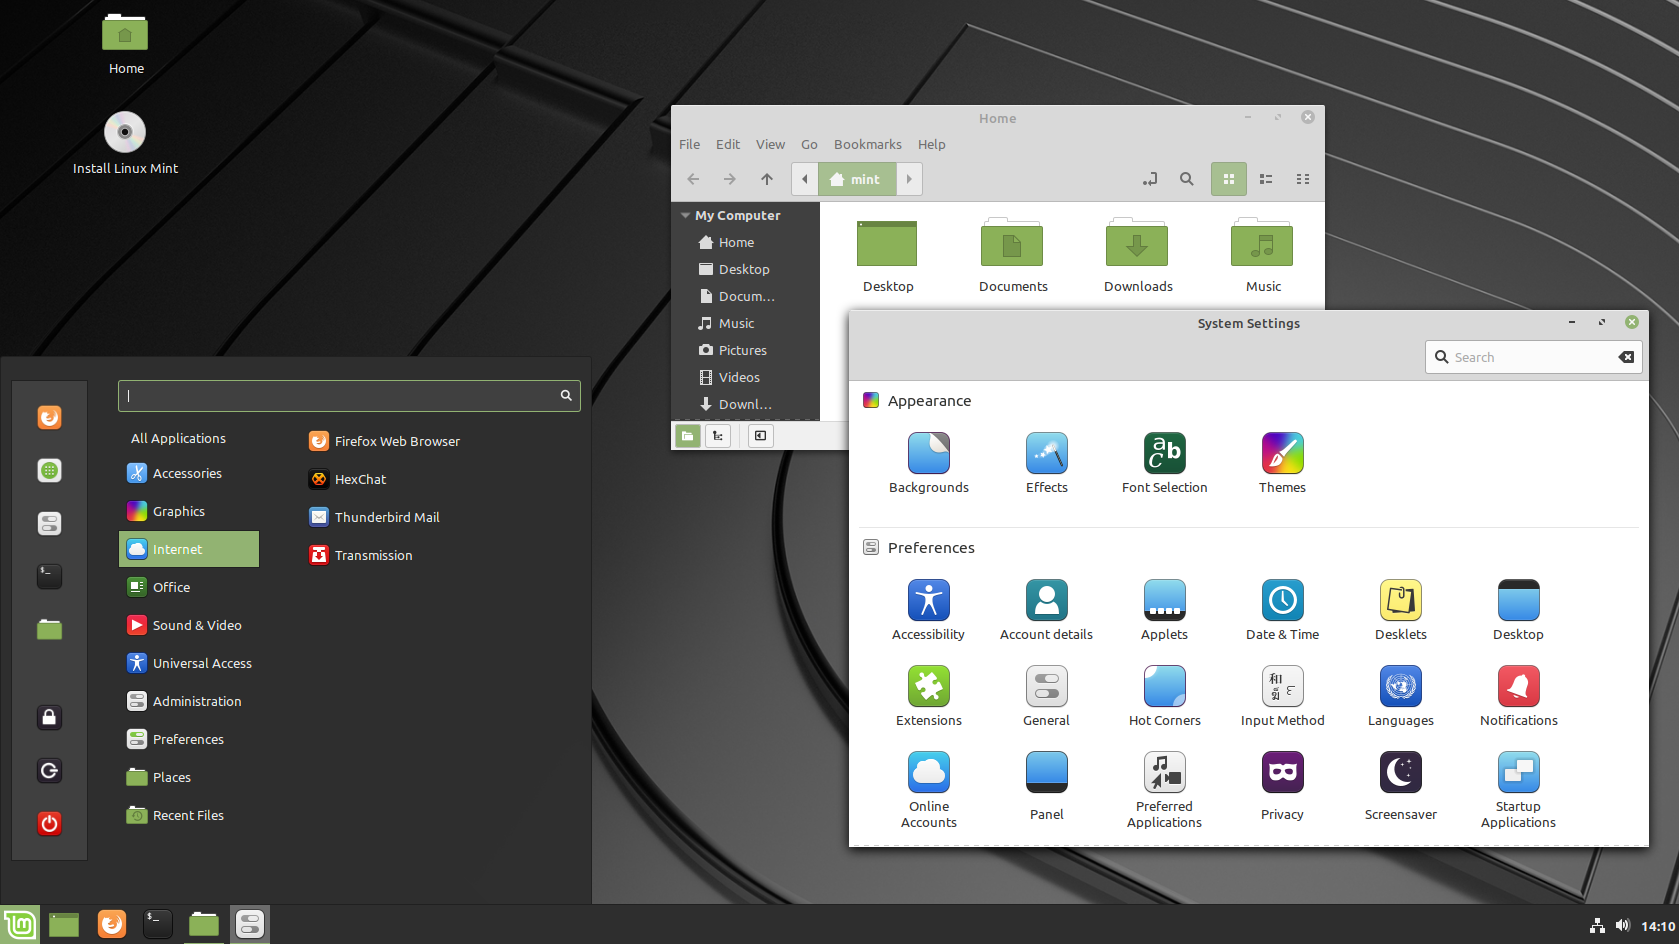The width and height of the screenshot is (1679, 944).
Task: Open the Applets settings
Action: click(1164, 610)
